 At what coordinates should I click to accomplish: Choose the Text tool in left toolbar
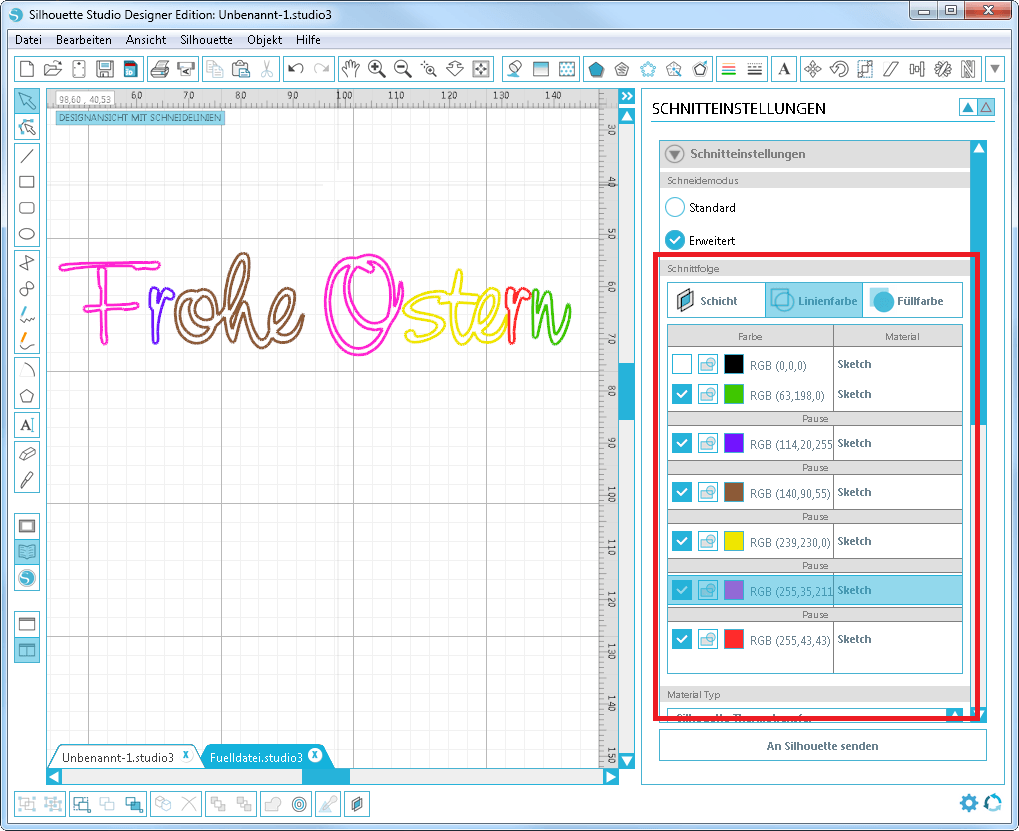point(27,425)
